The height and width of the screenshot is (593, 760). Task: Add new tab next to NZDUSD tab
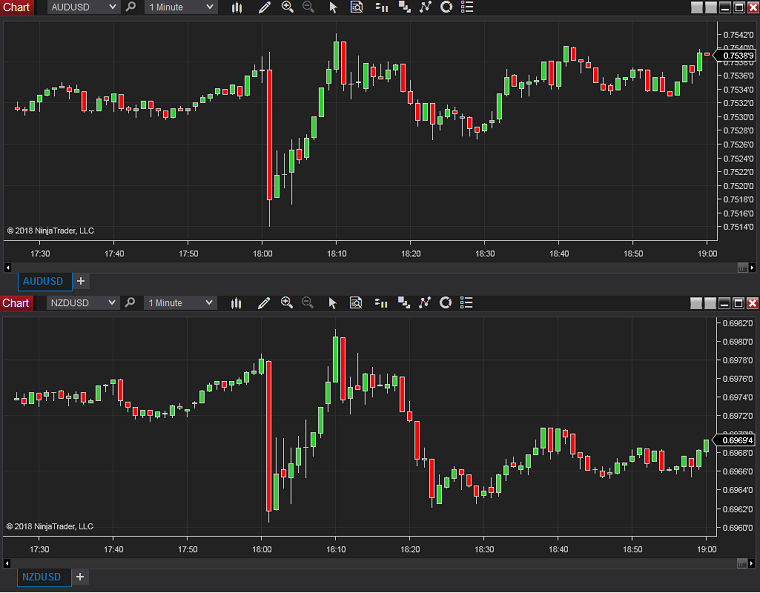point(81,577)
